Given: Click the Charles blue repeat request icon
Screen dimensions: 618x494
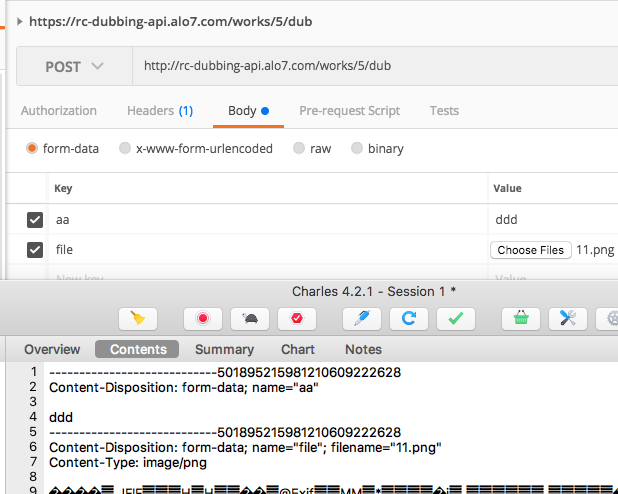Looking at the screenshot, I should pyautogui.click(x=409, y=318).
